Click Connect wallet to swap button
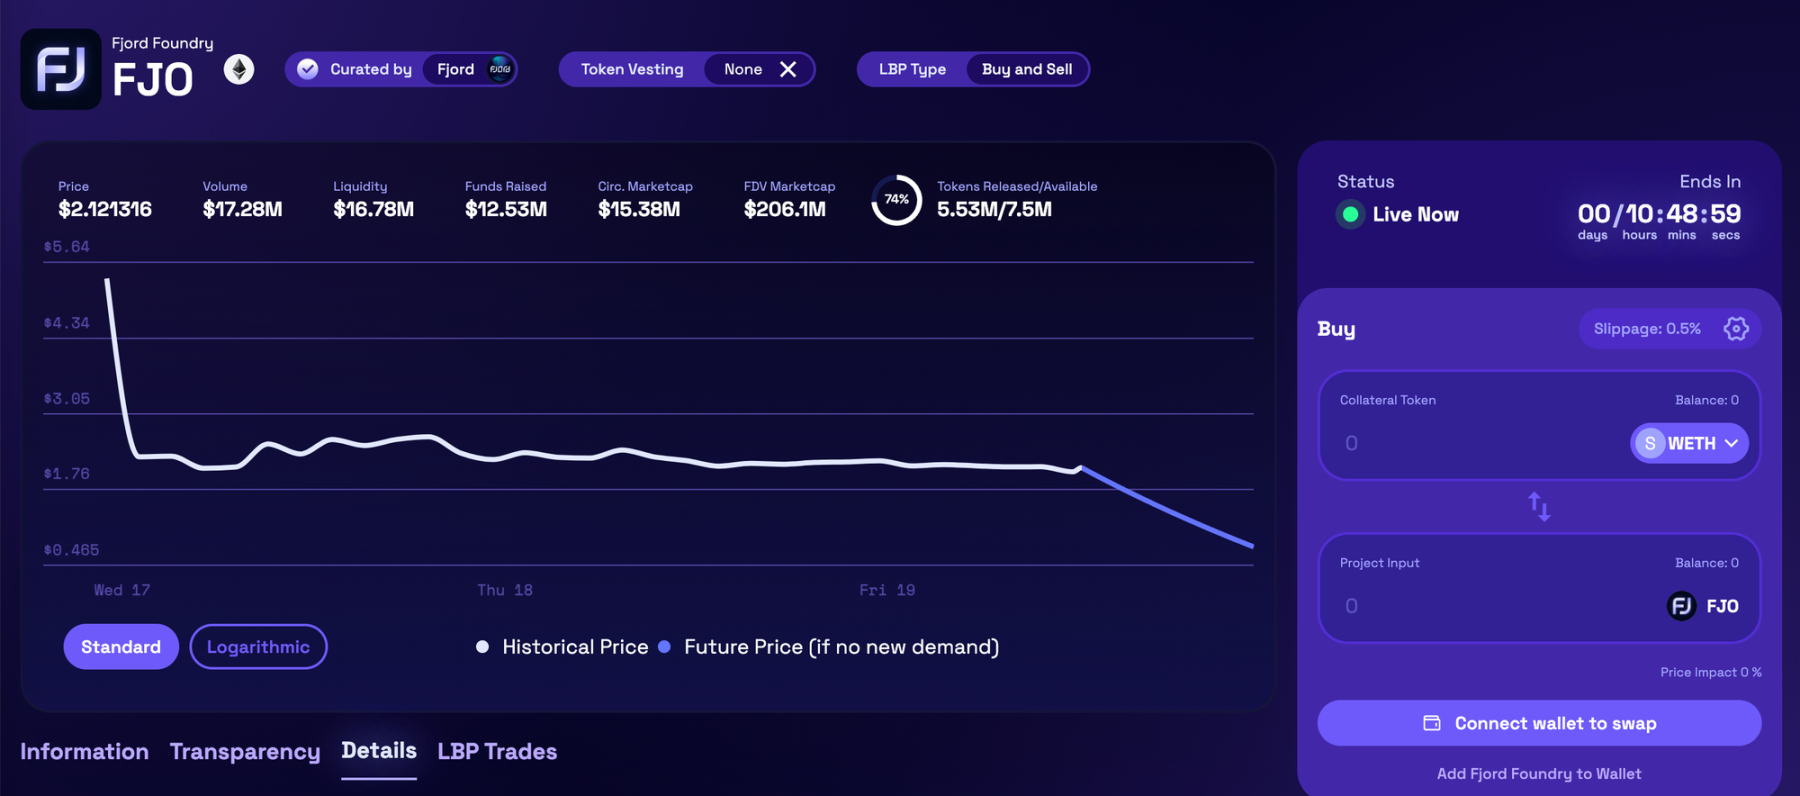Screen dimensions: 1800x796 coord(1539,723)
